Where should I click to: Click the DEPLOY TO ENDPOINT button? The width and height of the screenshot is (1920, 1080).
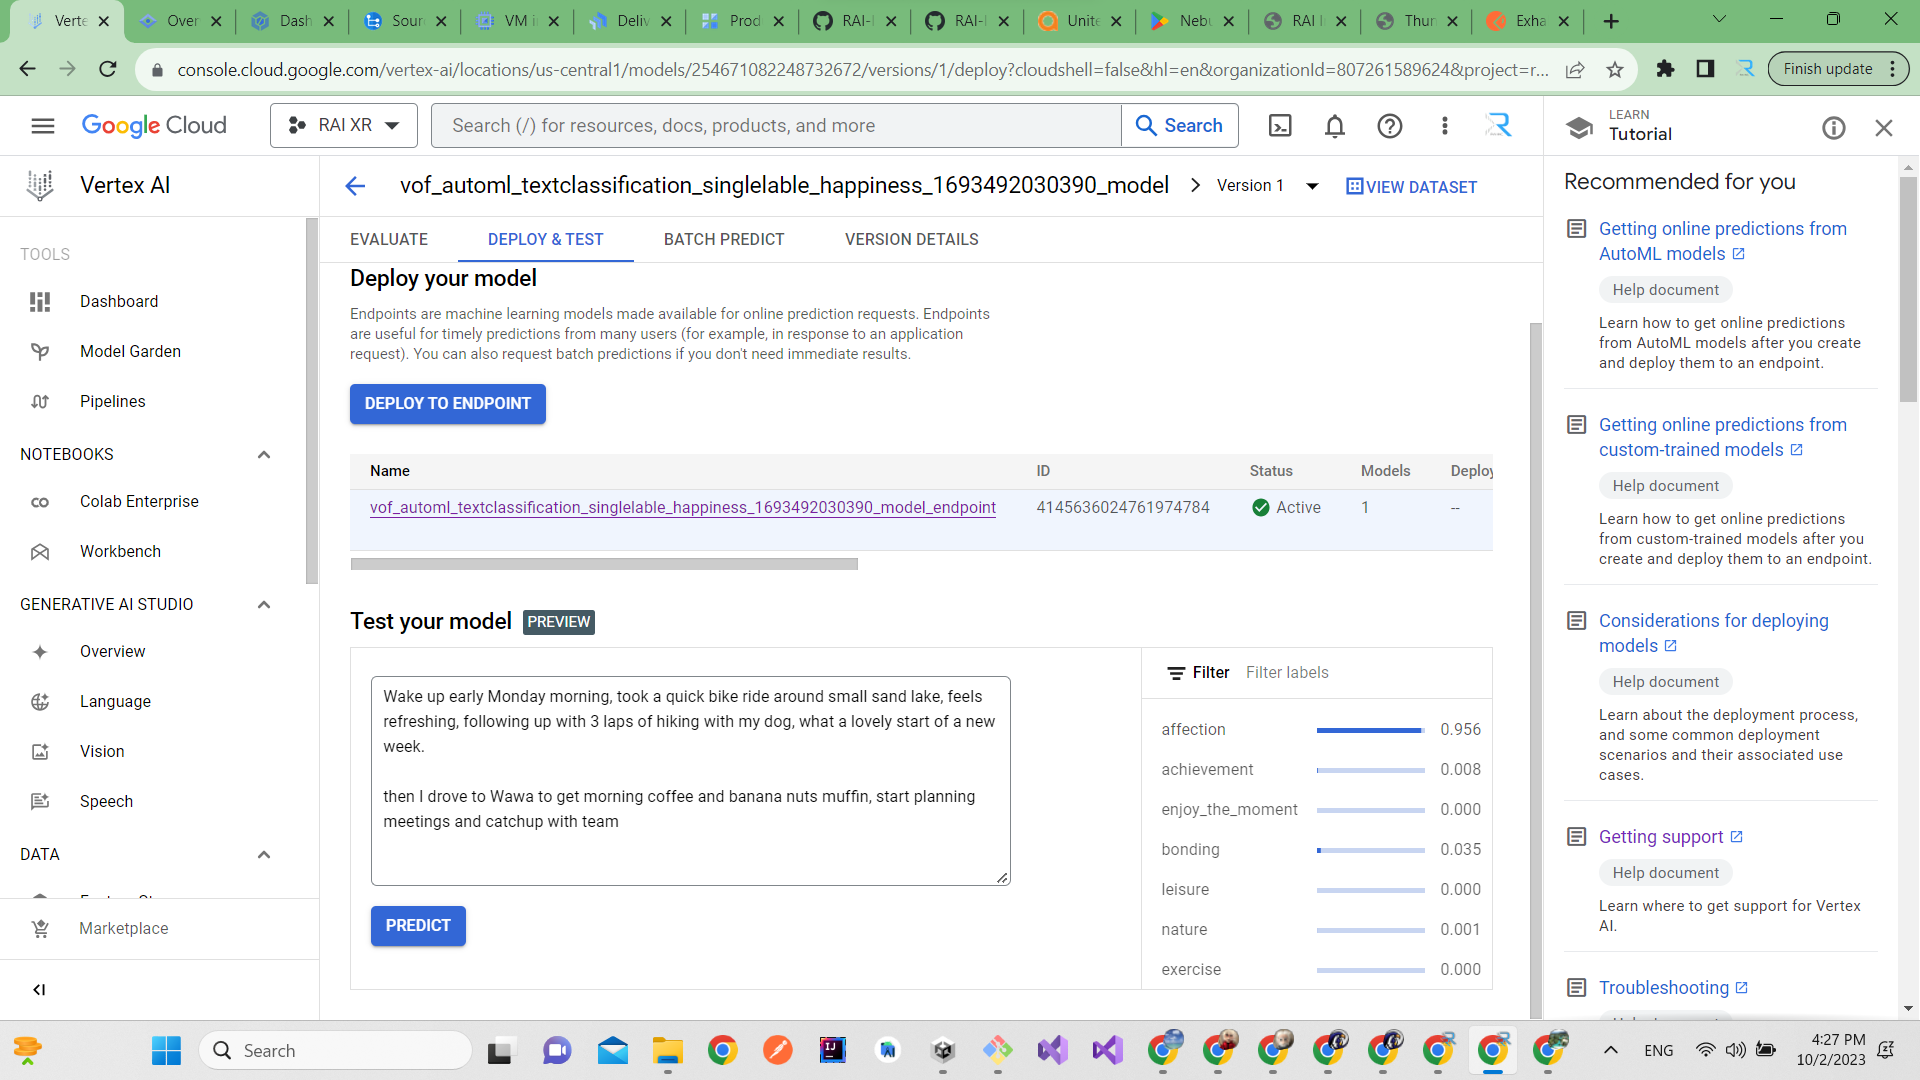point(447,403)
